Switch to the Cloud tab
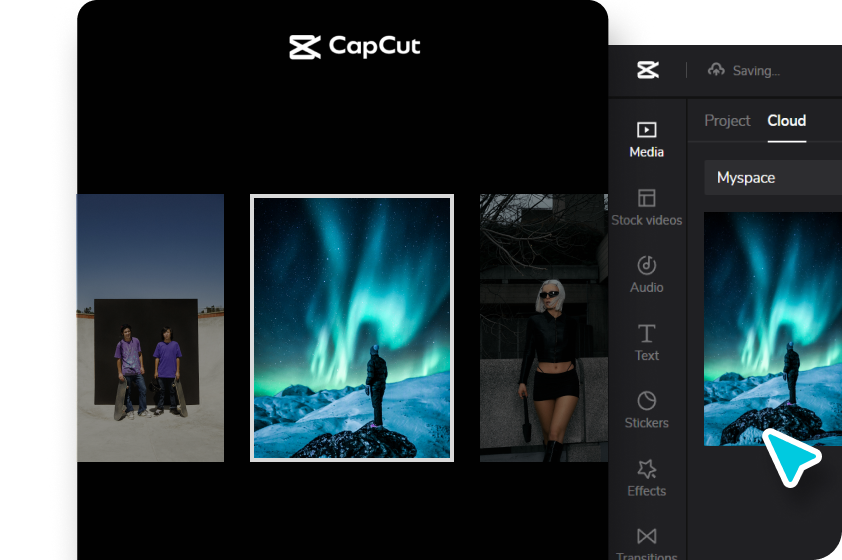Viewport: 842px width, 560px height. pyautogui.click(x=787, y=120)
